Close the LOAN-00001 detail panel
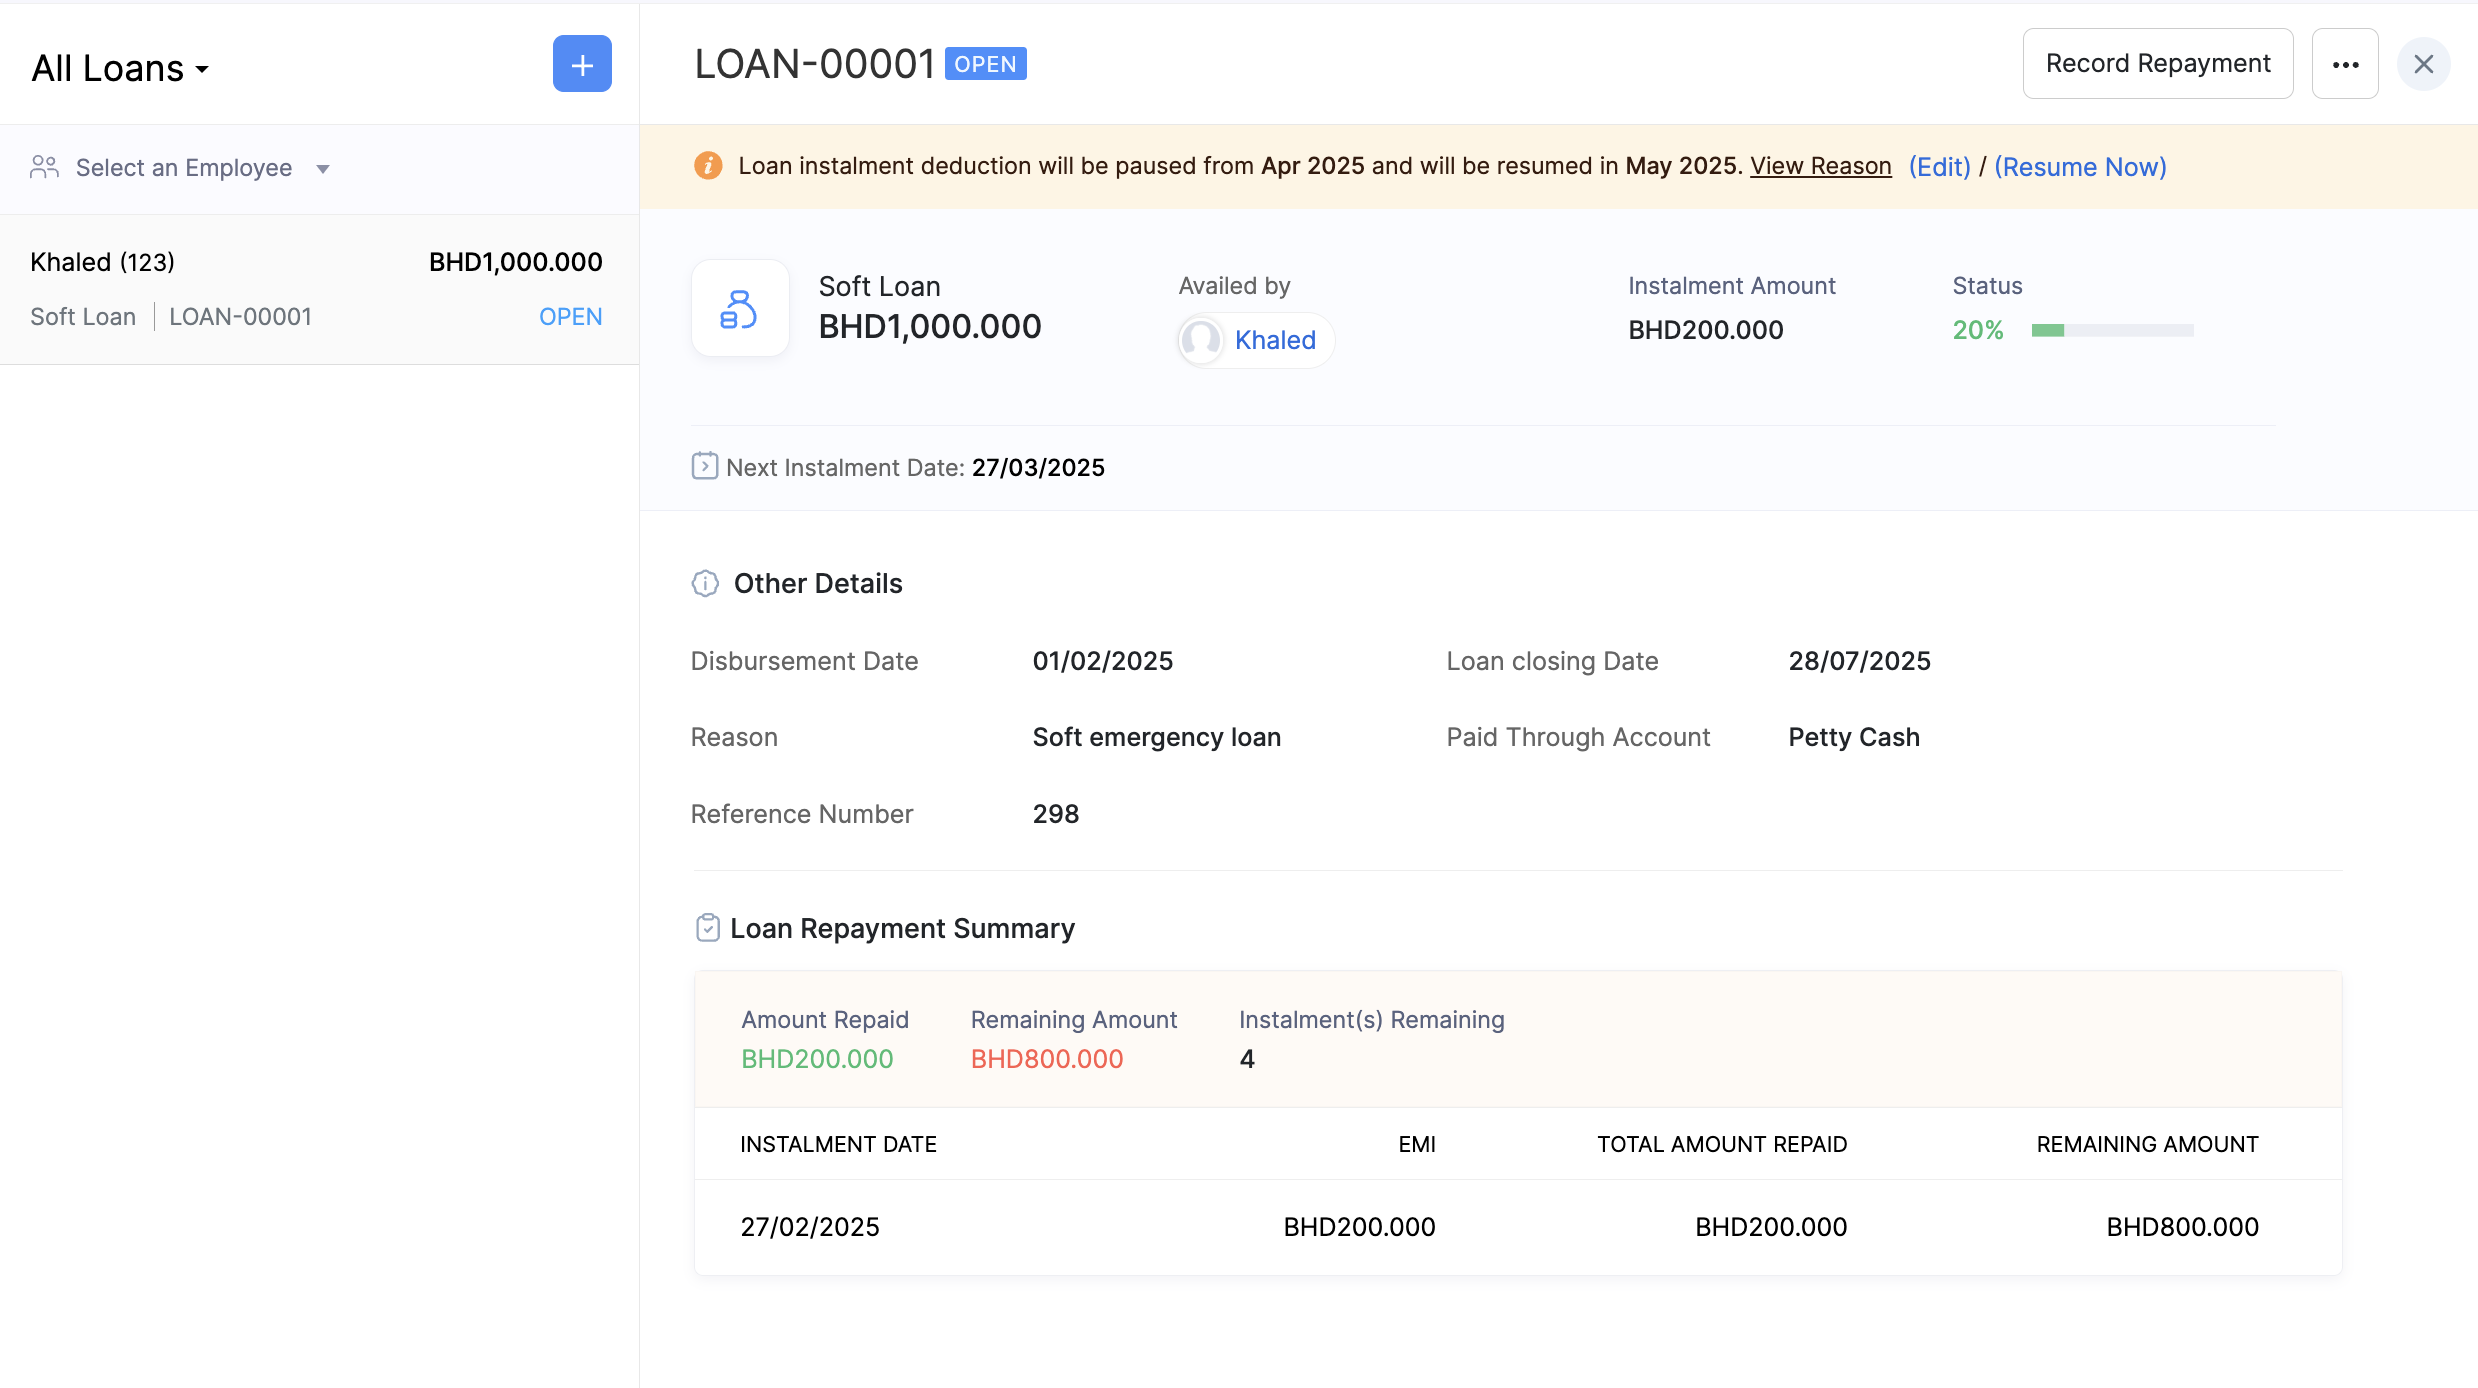Image resolution: width=2478 pixels, height=1388 pixels. [x=2423, y=63]
